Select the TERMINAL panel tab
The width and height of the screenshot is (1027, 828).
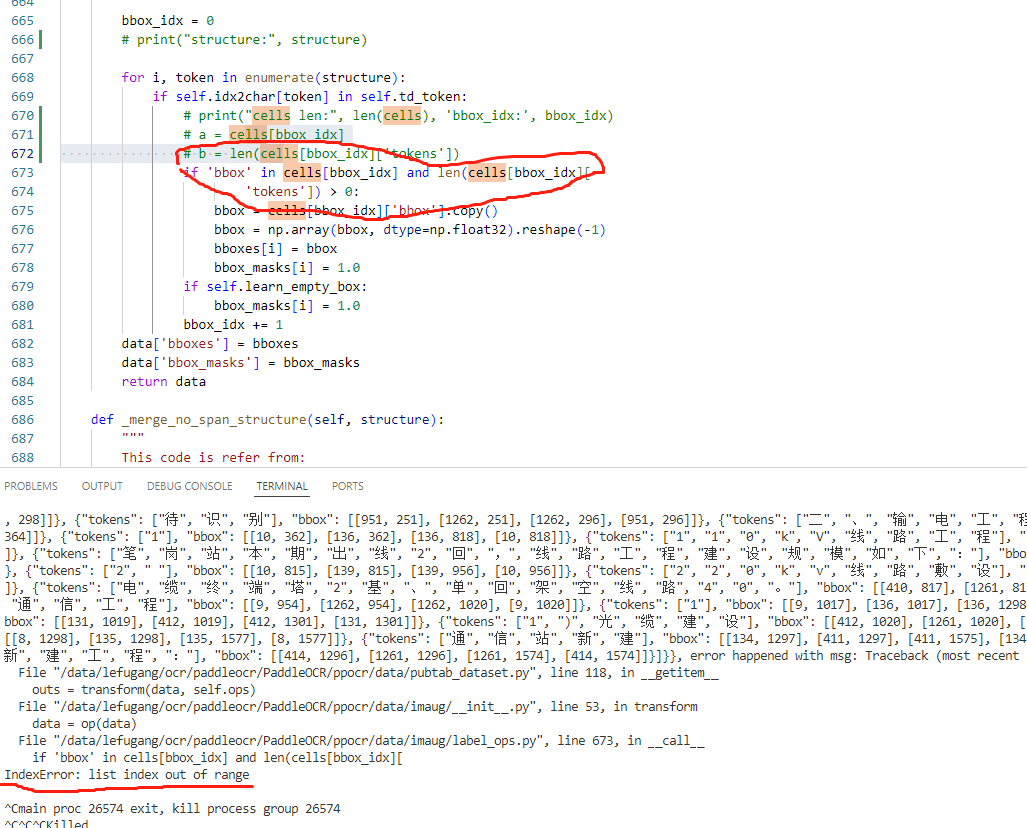281,485
